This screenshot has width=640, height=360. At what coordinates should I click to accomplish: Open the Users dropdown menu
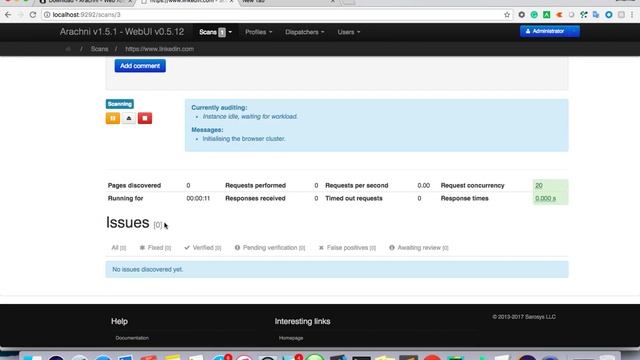point(349,32)
